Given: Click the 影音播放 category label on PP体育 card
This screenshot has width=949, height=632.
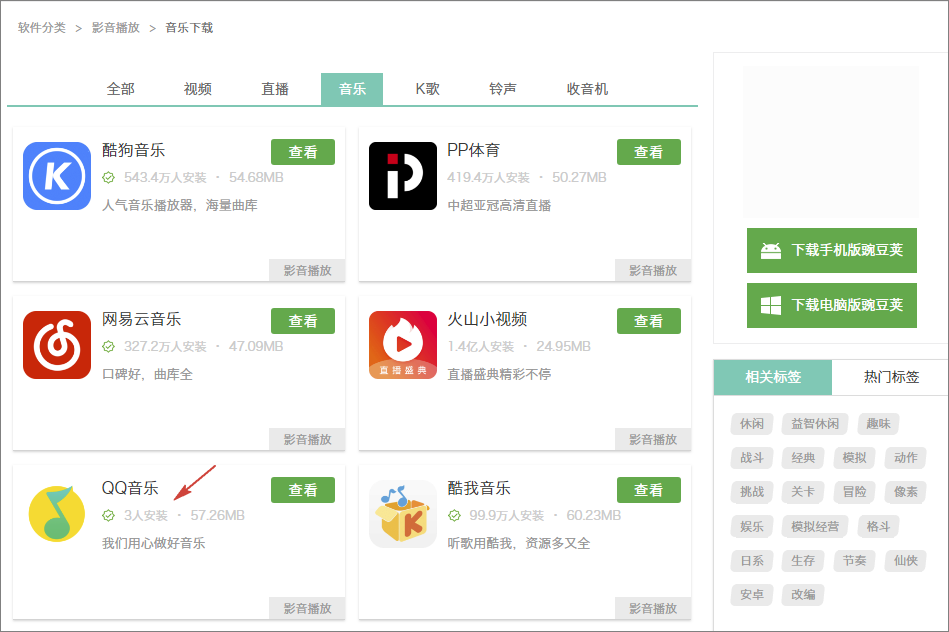Looking at the screenshot, I should [x=653, y=271].
